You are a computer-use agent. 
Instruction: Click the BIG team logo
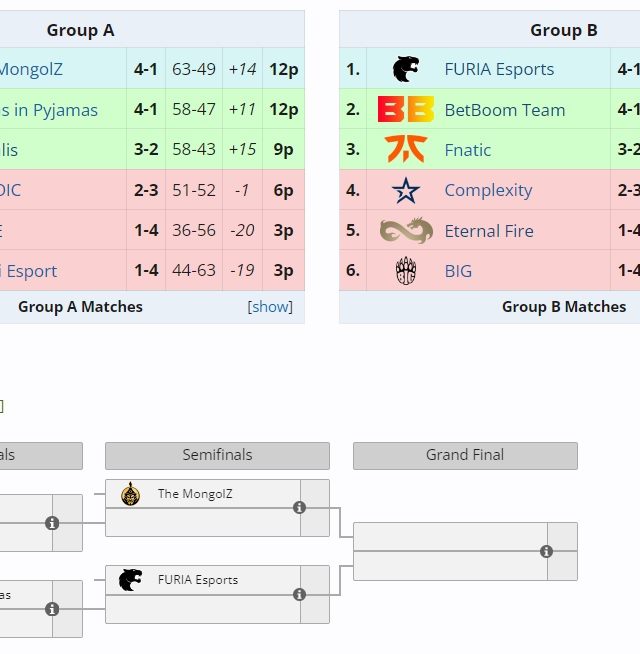406,271
